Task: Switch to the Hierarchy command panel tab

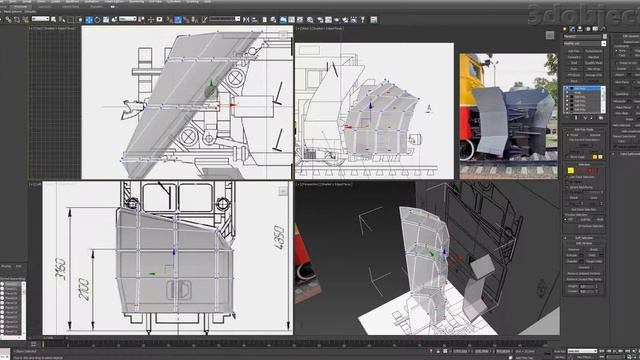Action: click(580, 29)
